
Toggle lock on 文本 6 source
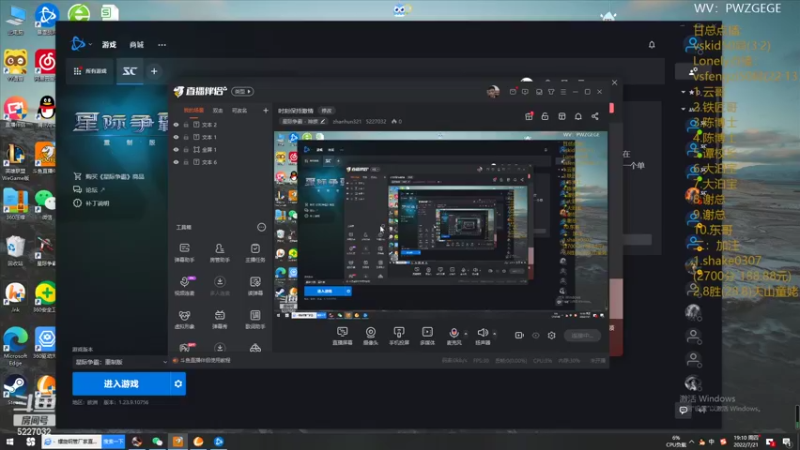(186, 162)
